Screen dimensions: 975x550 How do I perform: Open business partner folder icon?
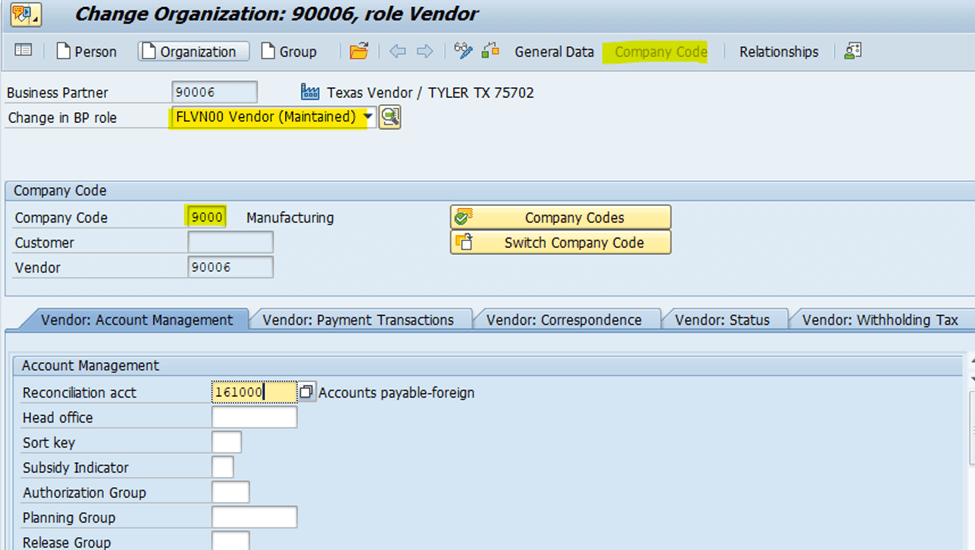[359, 51]
